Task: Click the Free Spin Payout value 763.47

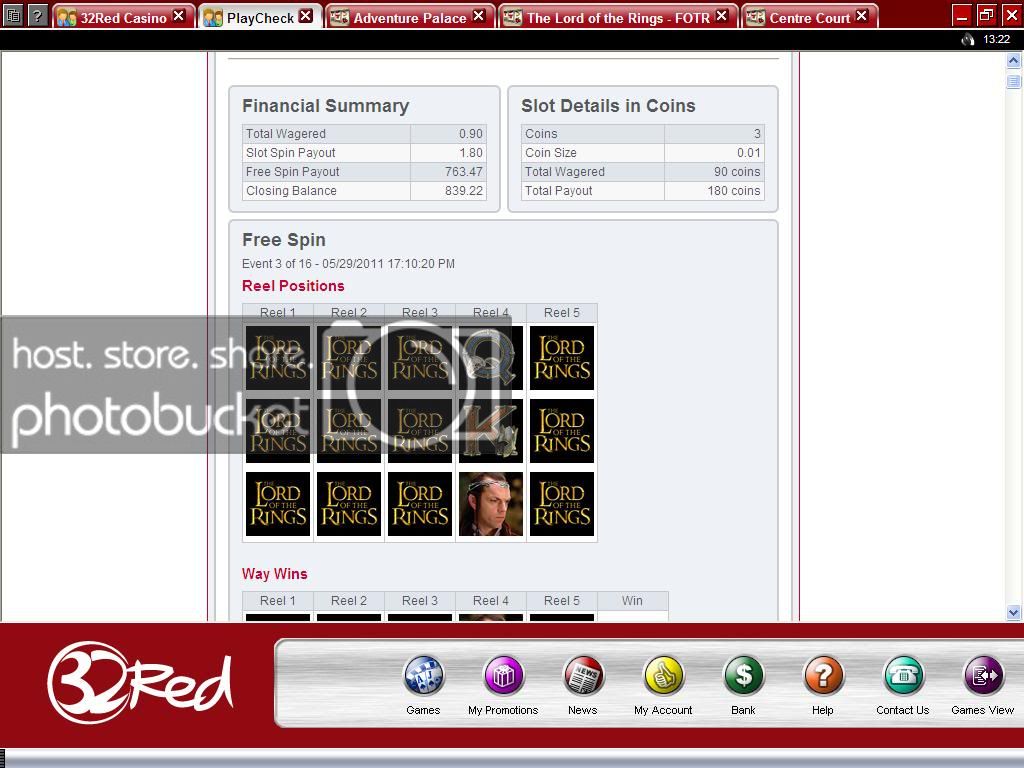Action: 464,172
